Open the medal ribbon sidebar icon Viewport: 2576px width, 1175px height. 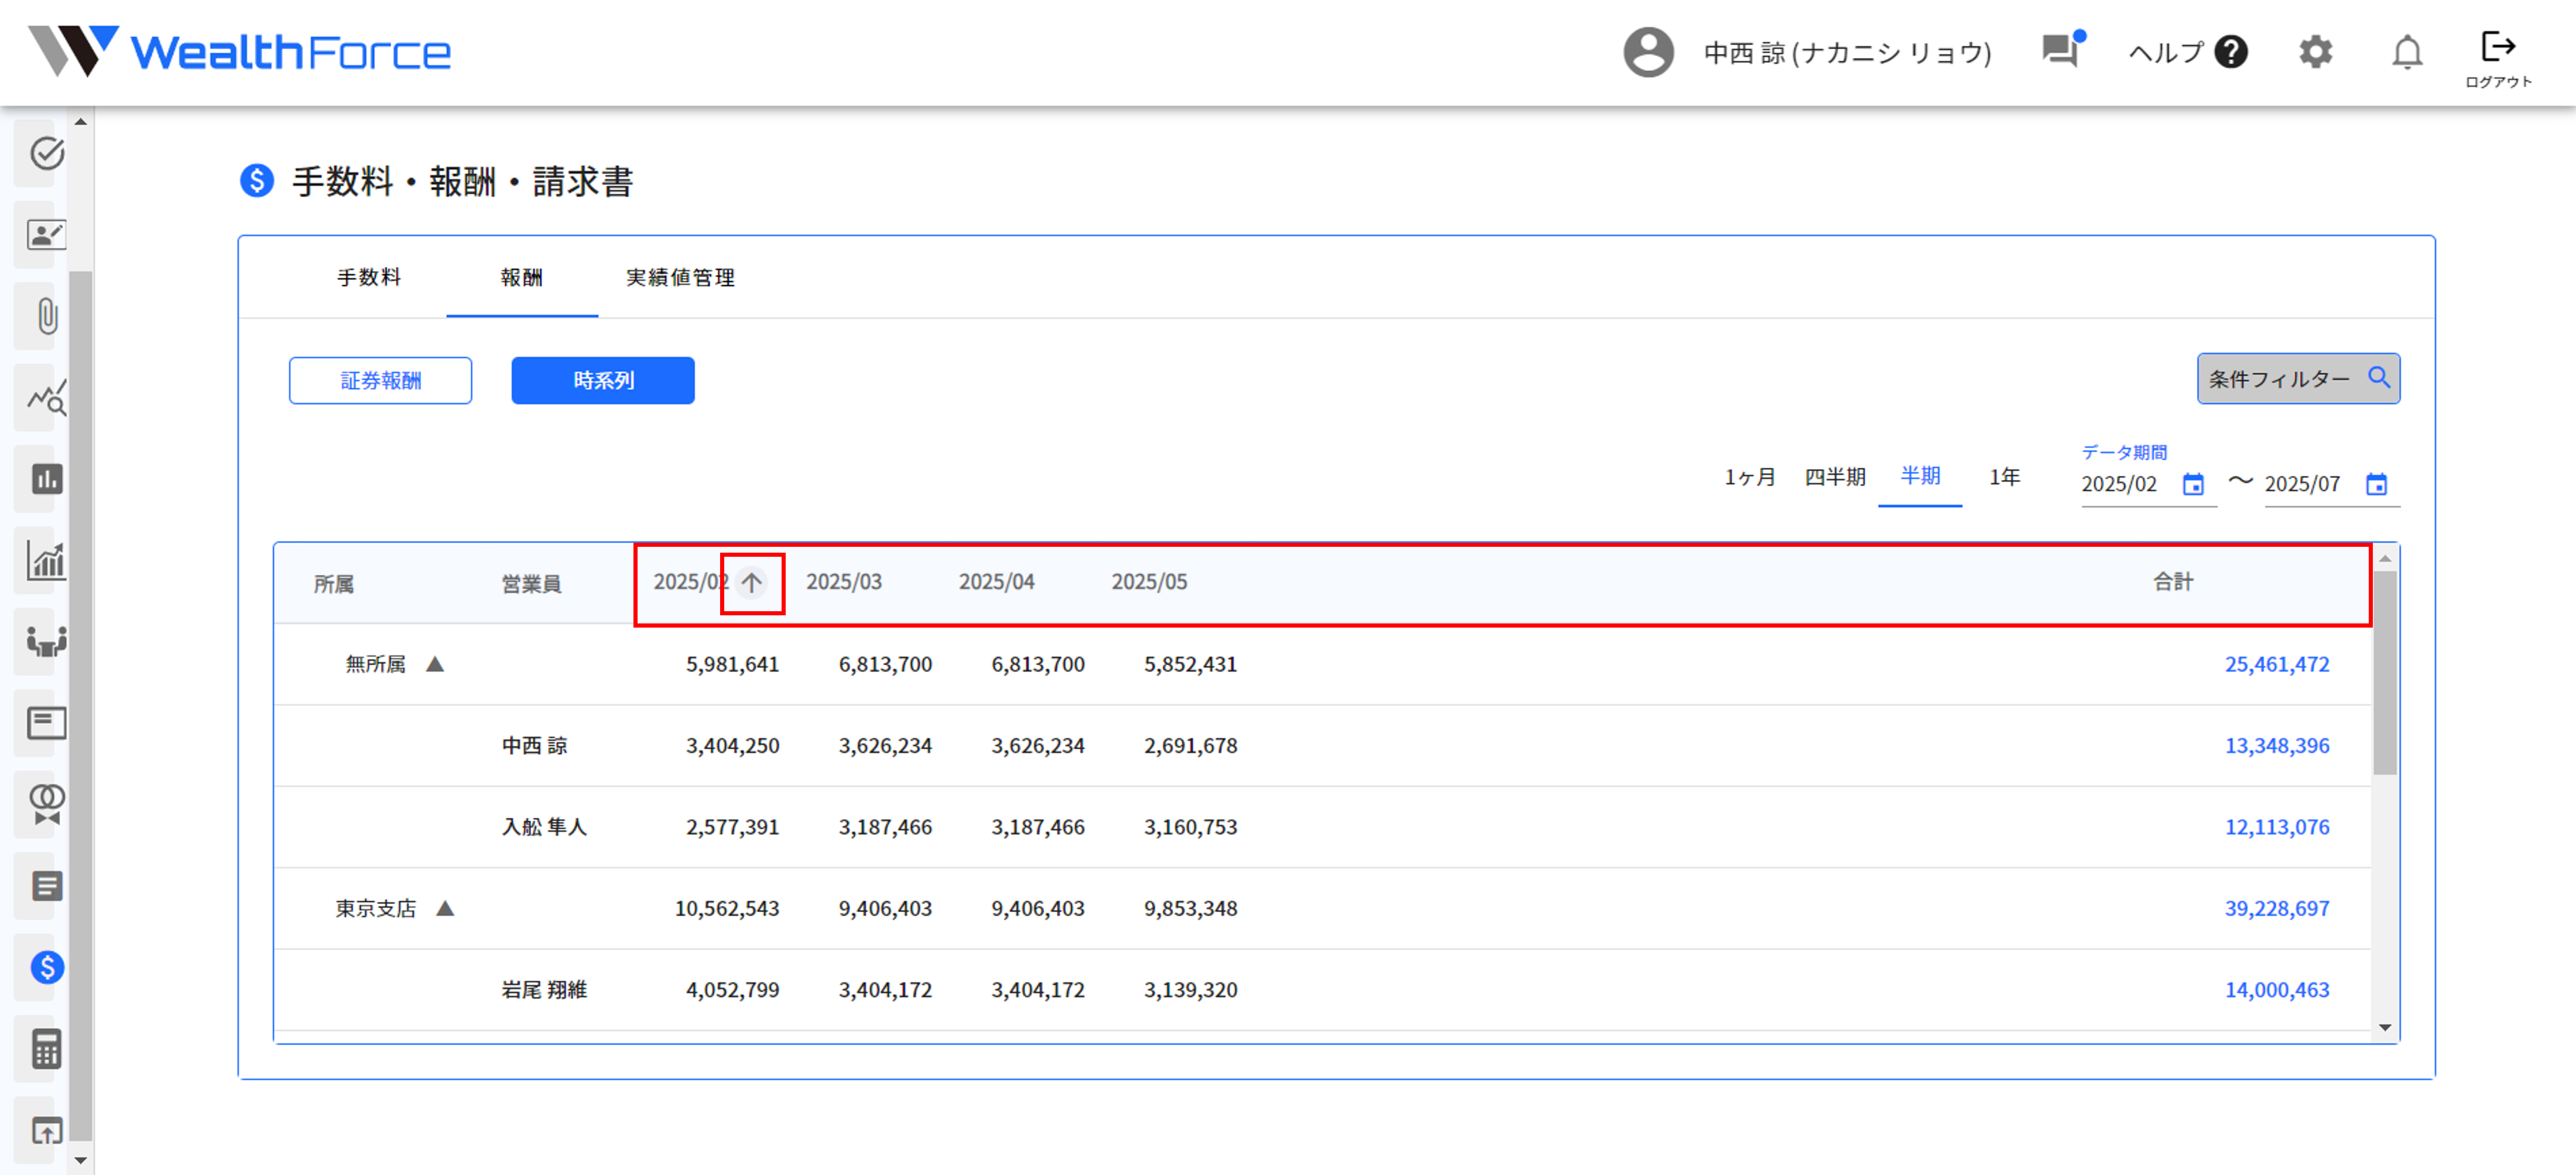(x=46, y=804)
